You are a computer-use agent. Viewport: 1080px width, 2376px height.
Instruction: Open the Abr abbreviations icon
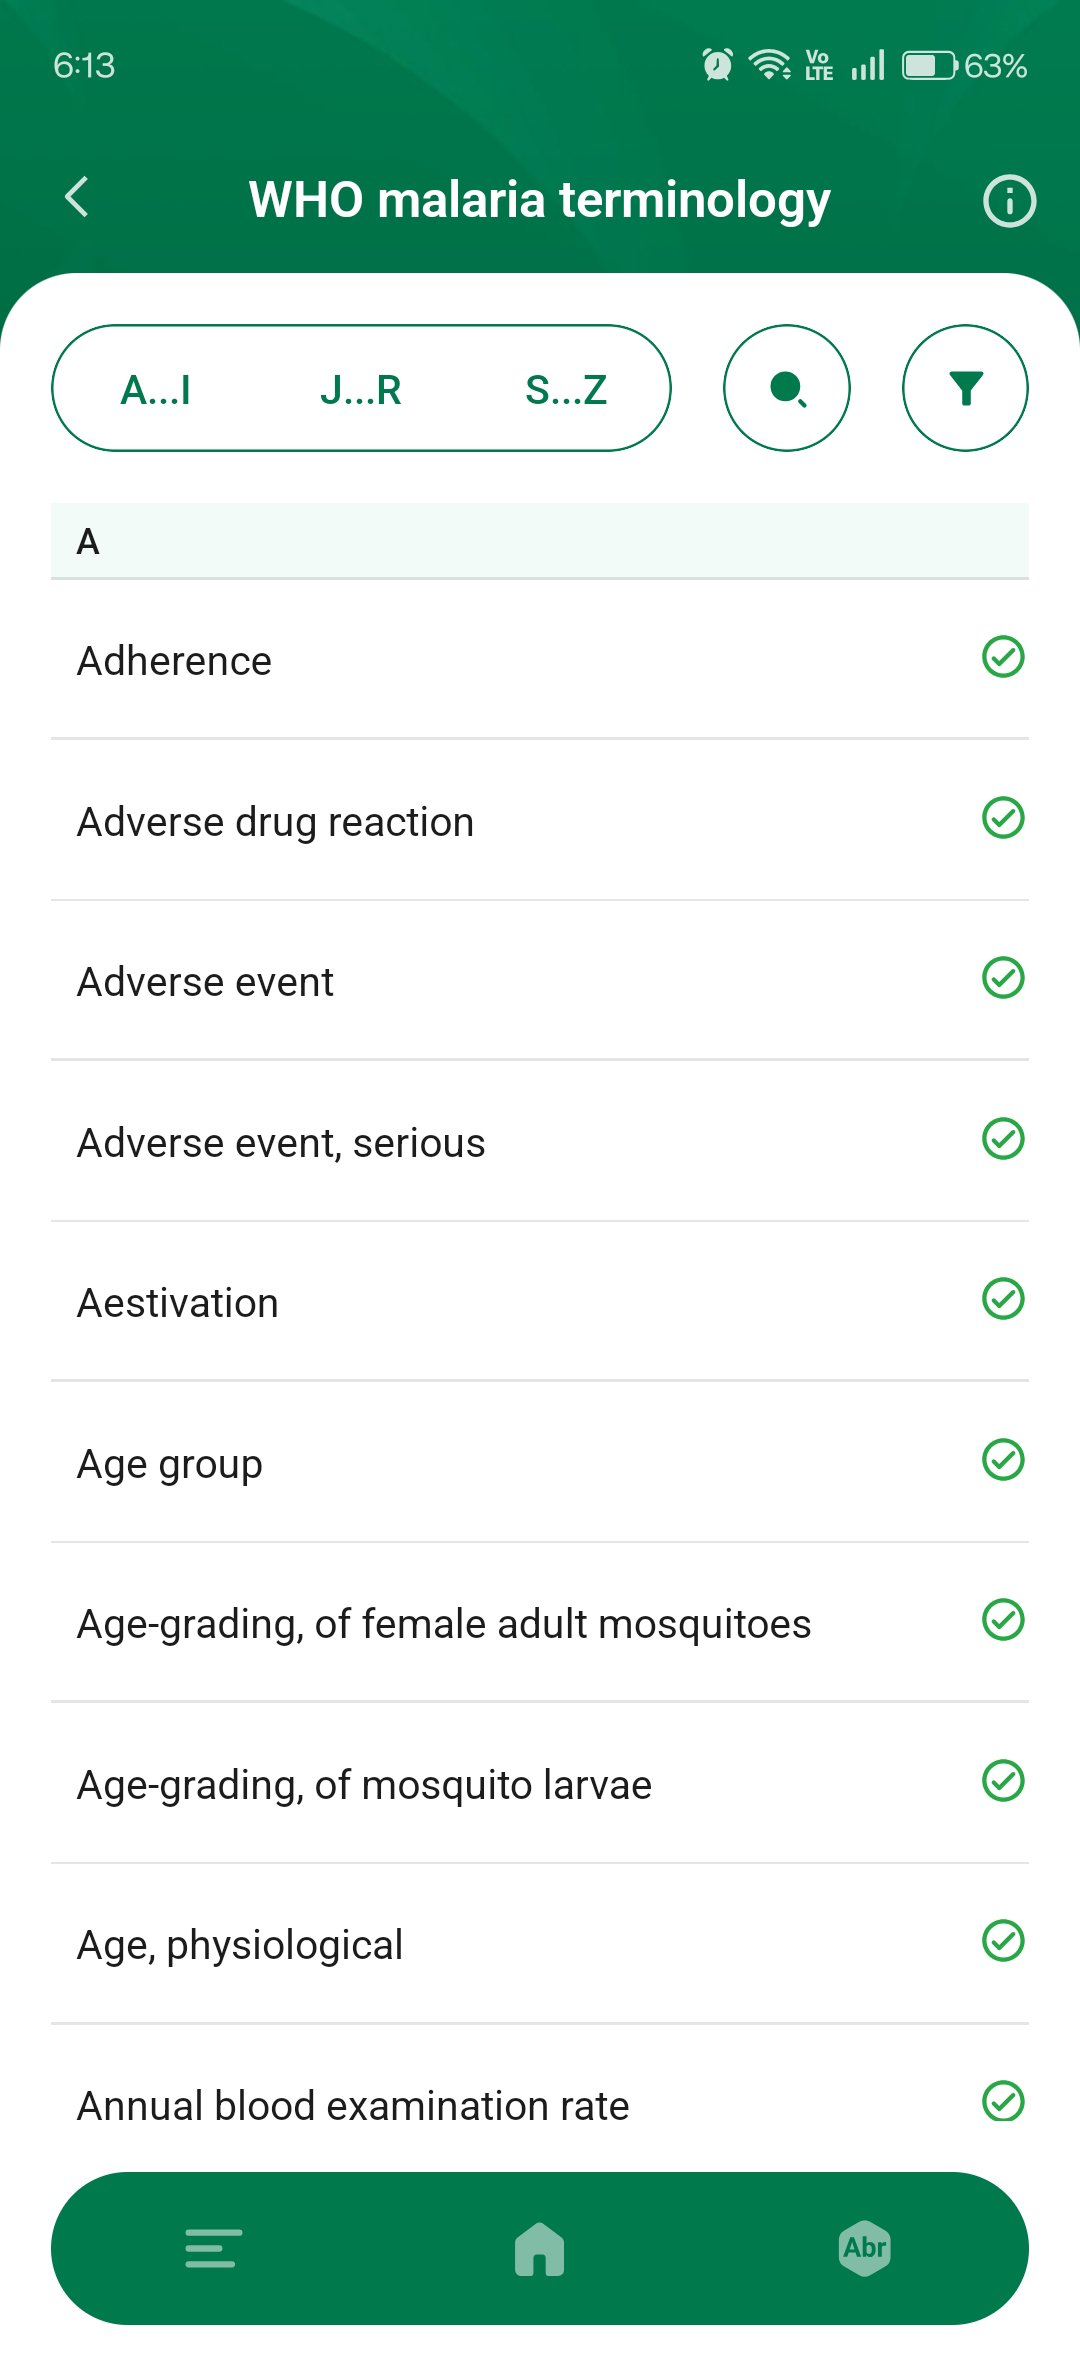[865, 2248]
